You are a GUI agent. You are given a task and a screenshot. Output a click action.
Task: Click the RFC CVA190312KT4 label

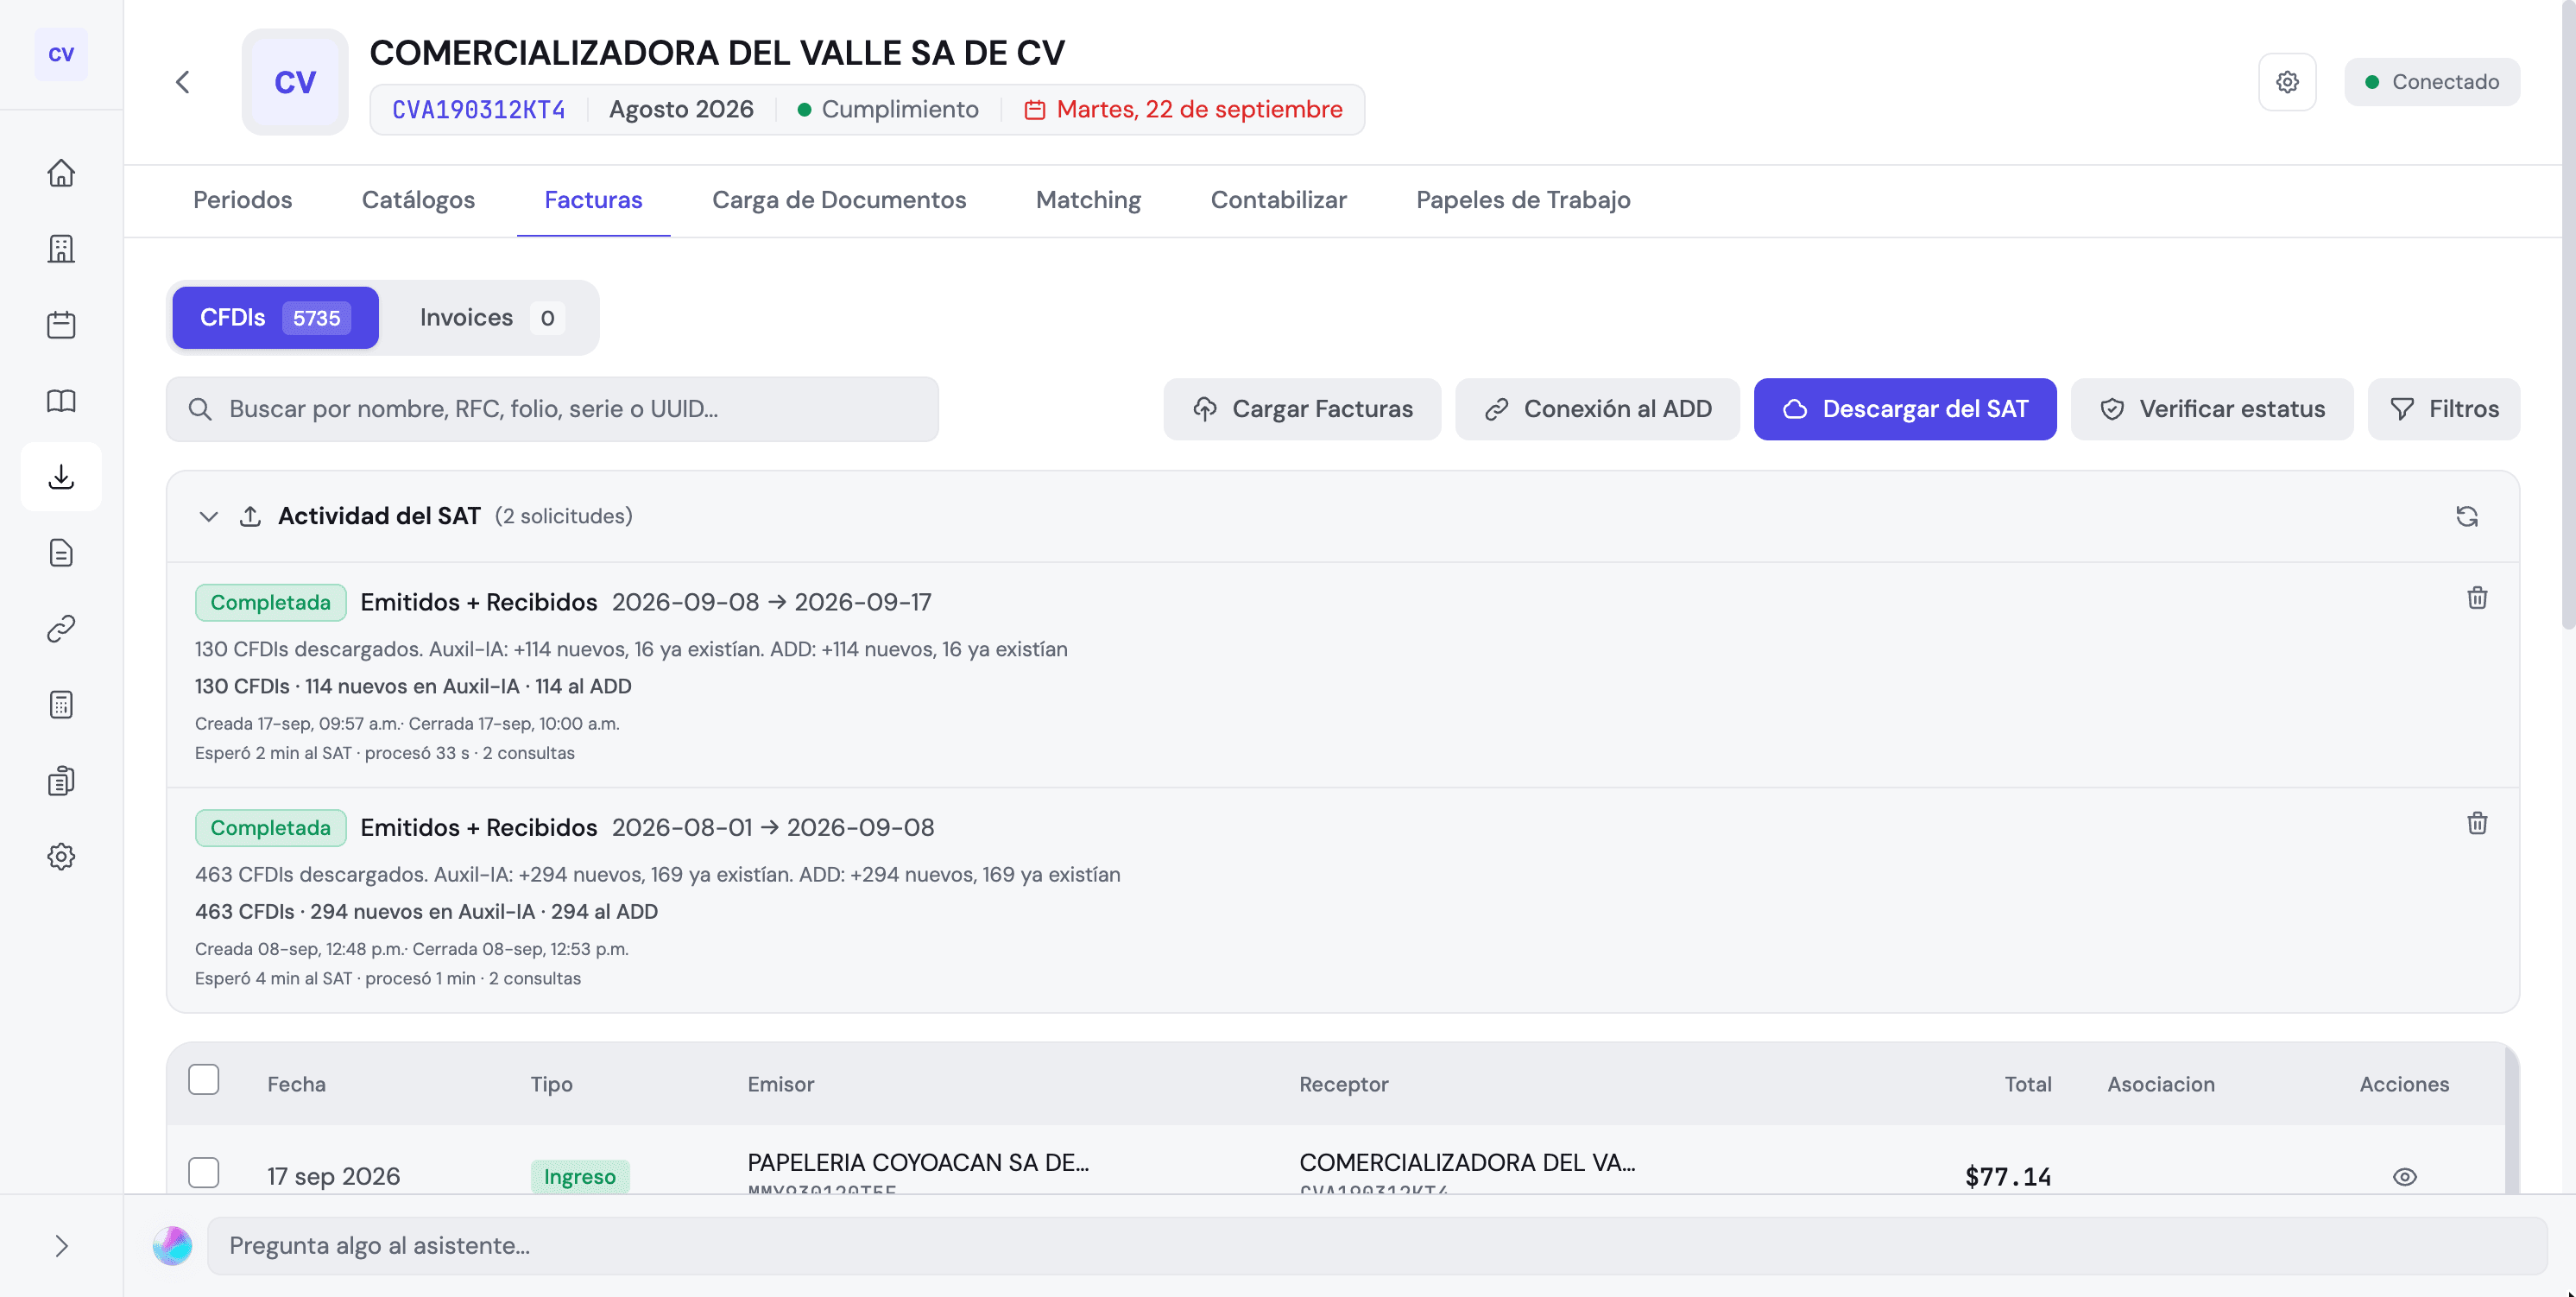[478, 110]
